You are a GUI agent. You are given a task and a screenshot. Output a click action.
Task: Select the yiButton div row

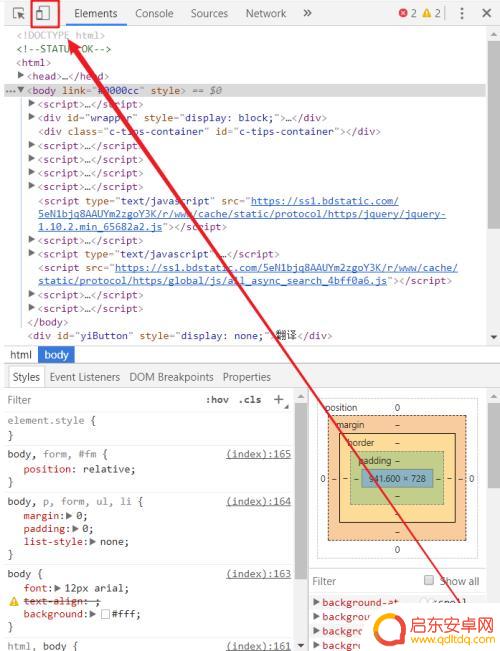click(x=180, y=335)
